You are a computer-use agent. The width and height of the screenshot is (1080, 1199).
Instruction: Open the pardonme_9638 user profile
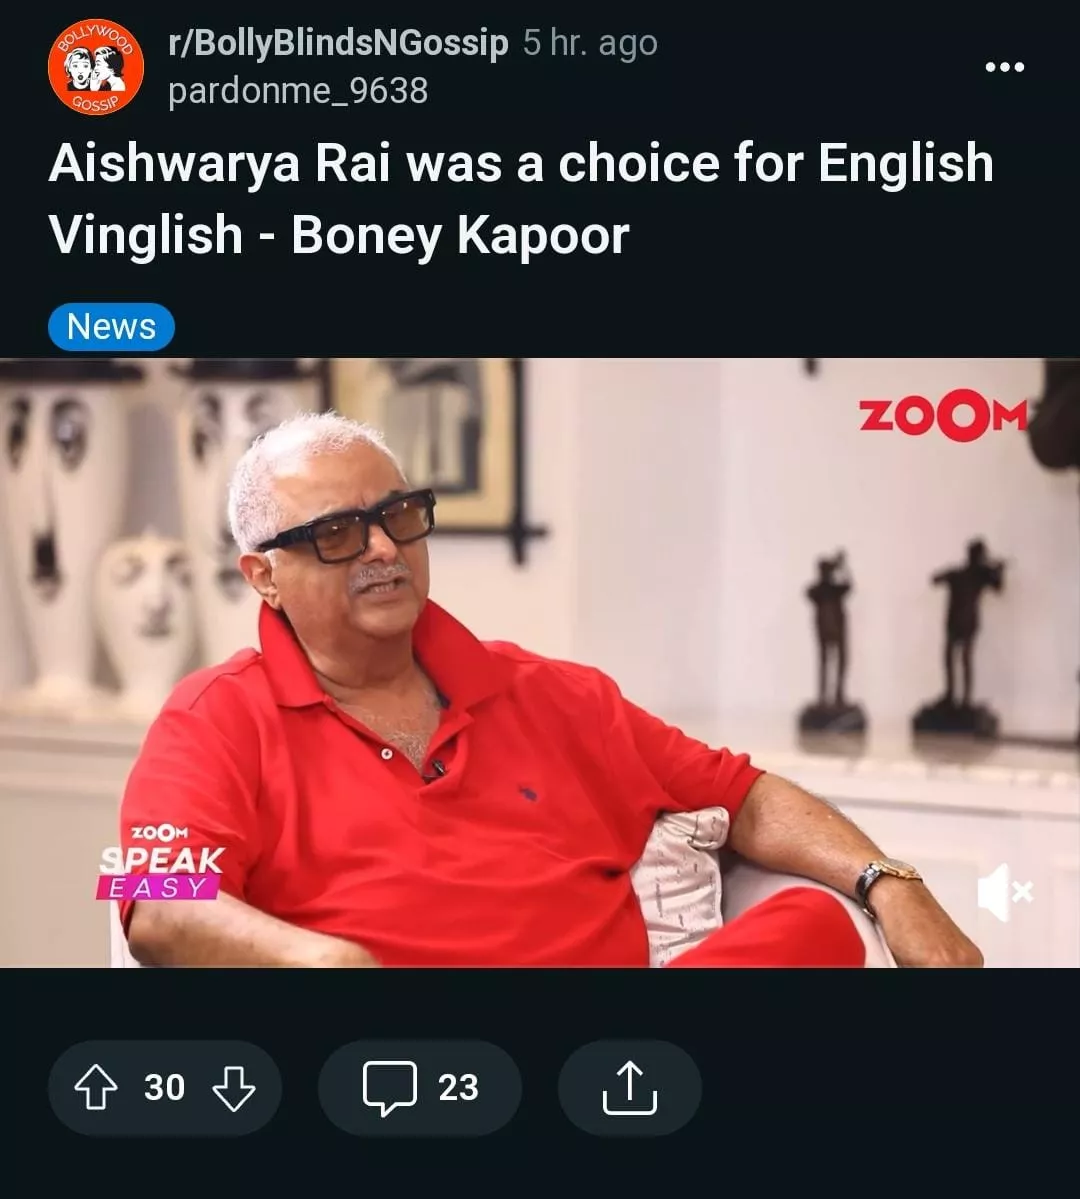click(x=298, y=91)
